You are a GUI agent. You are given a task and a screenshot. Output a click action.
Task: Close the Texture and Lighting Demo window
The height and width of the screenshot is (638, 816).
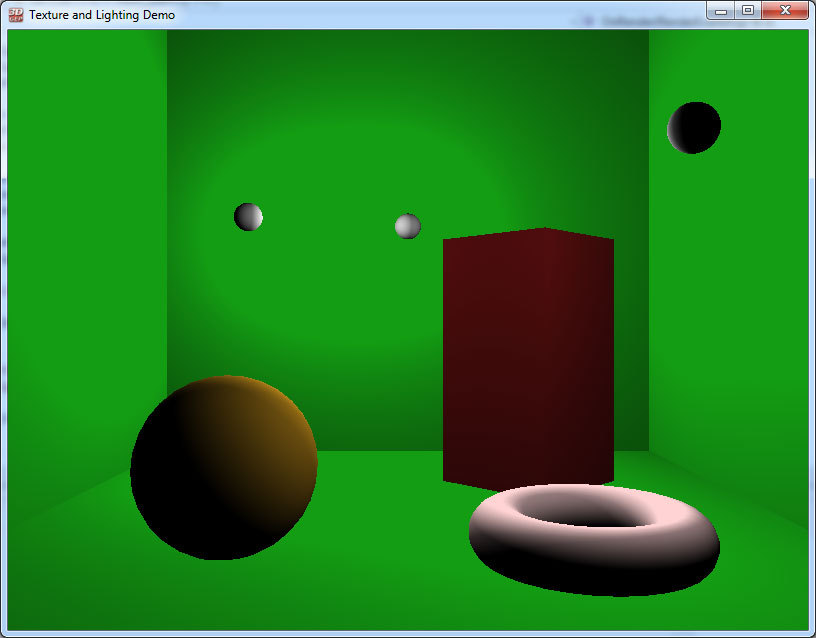click(785, 10)
